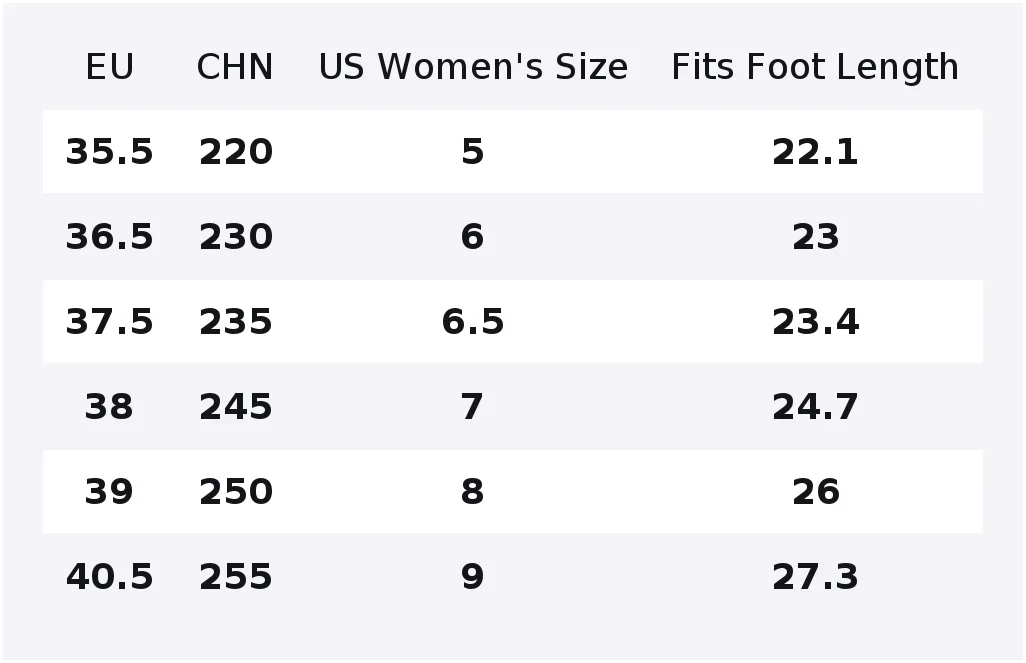
Task: Click the EU column header
Action: coord(109,67)
